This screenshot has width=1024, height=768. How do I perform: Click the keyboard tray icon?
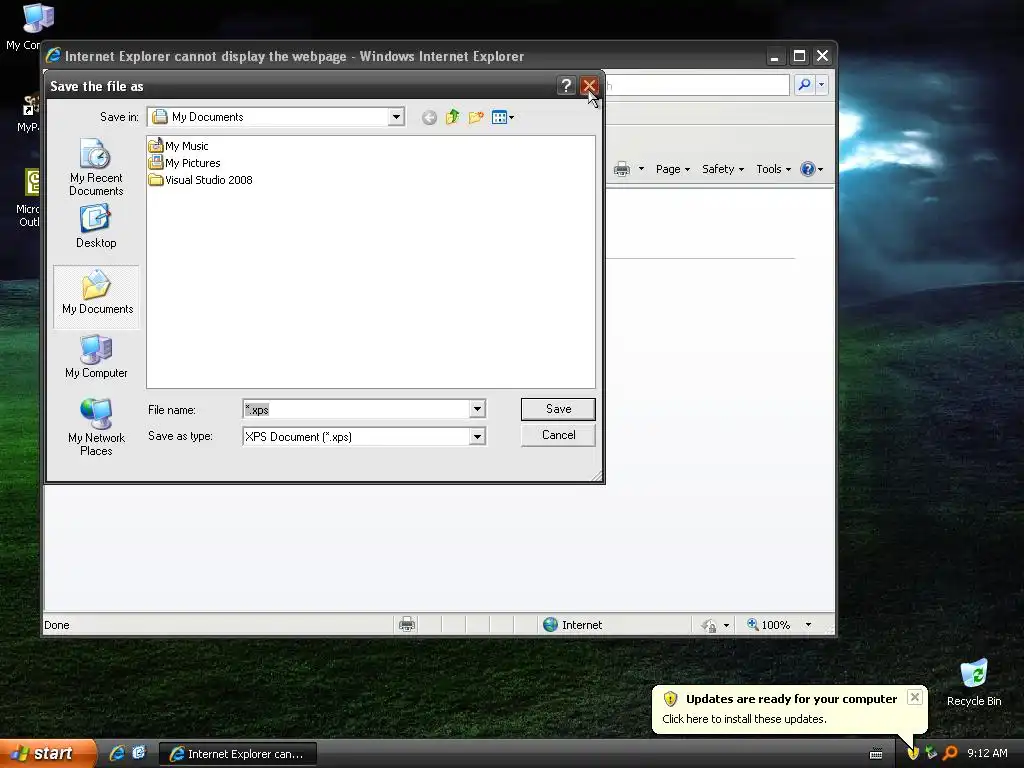click(876, 754)
